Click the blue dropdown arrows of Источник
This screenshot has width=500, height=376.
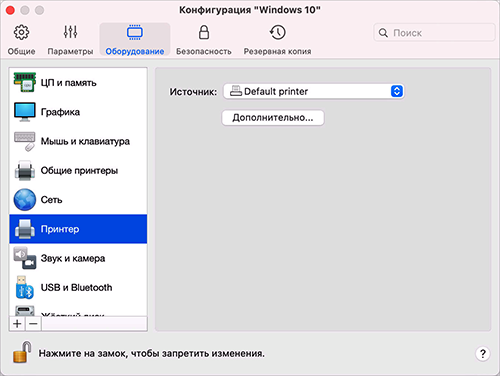(x=396, y=91)
